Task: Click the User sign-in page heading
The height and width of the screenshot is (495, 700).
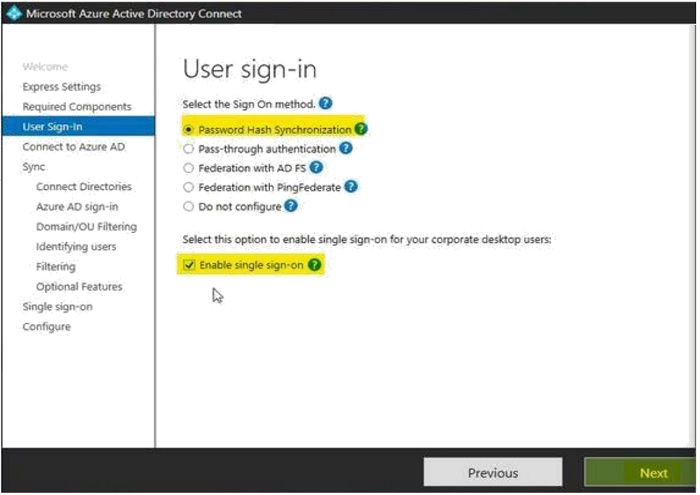Action: [x=250, y=70]
